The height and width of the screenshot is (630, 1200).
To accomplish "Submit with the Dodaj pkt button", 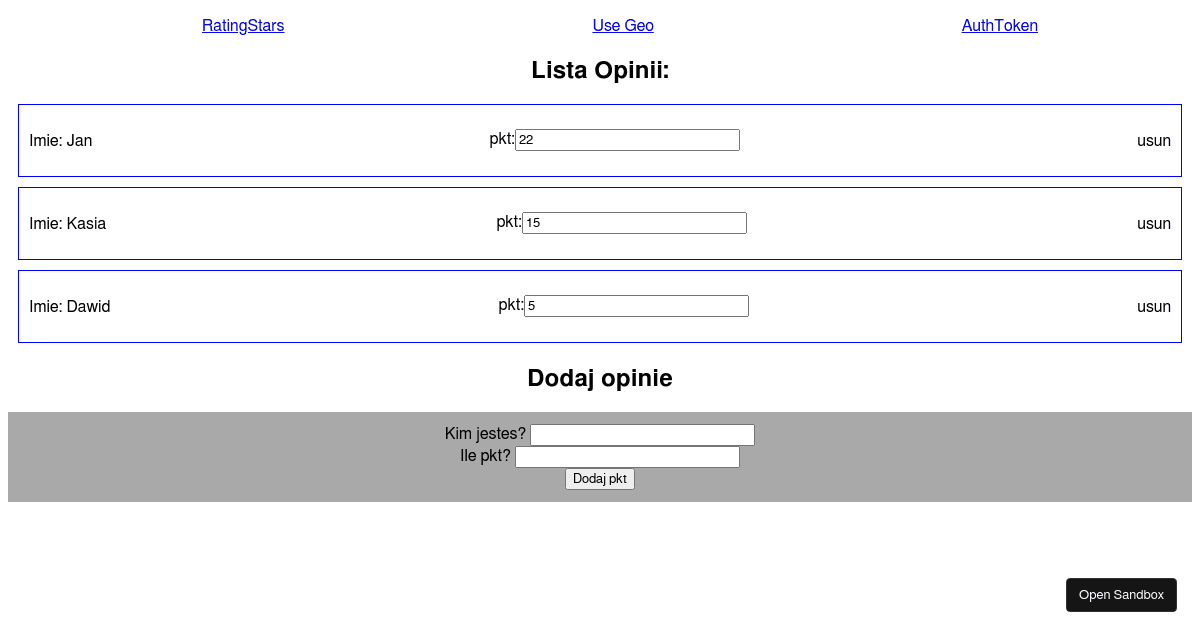I will click(600, 479).
